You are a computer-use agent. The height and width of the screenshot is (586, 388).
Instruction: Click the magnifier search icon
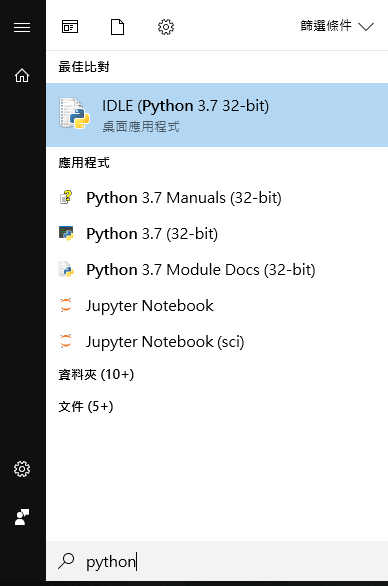66,561
